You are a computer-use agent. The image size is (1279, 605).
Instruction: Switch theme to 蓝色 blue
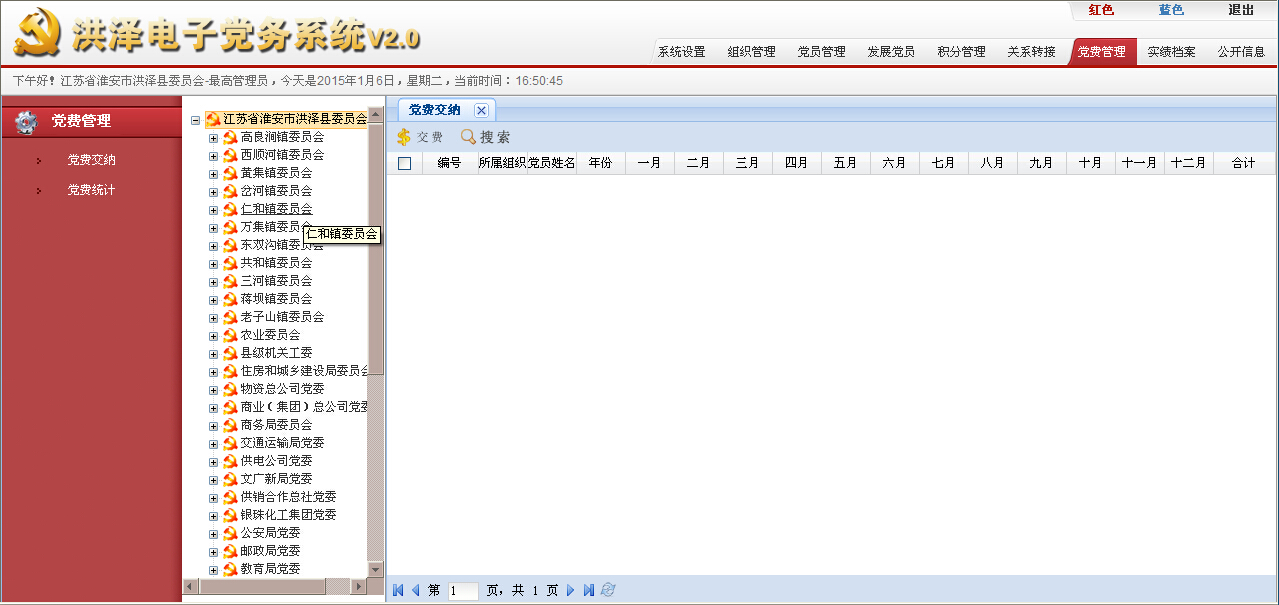[1170, 10]
